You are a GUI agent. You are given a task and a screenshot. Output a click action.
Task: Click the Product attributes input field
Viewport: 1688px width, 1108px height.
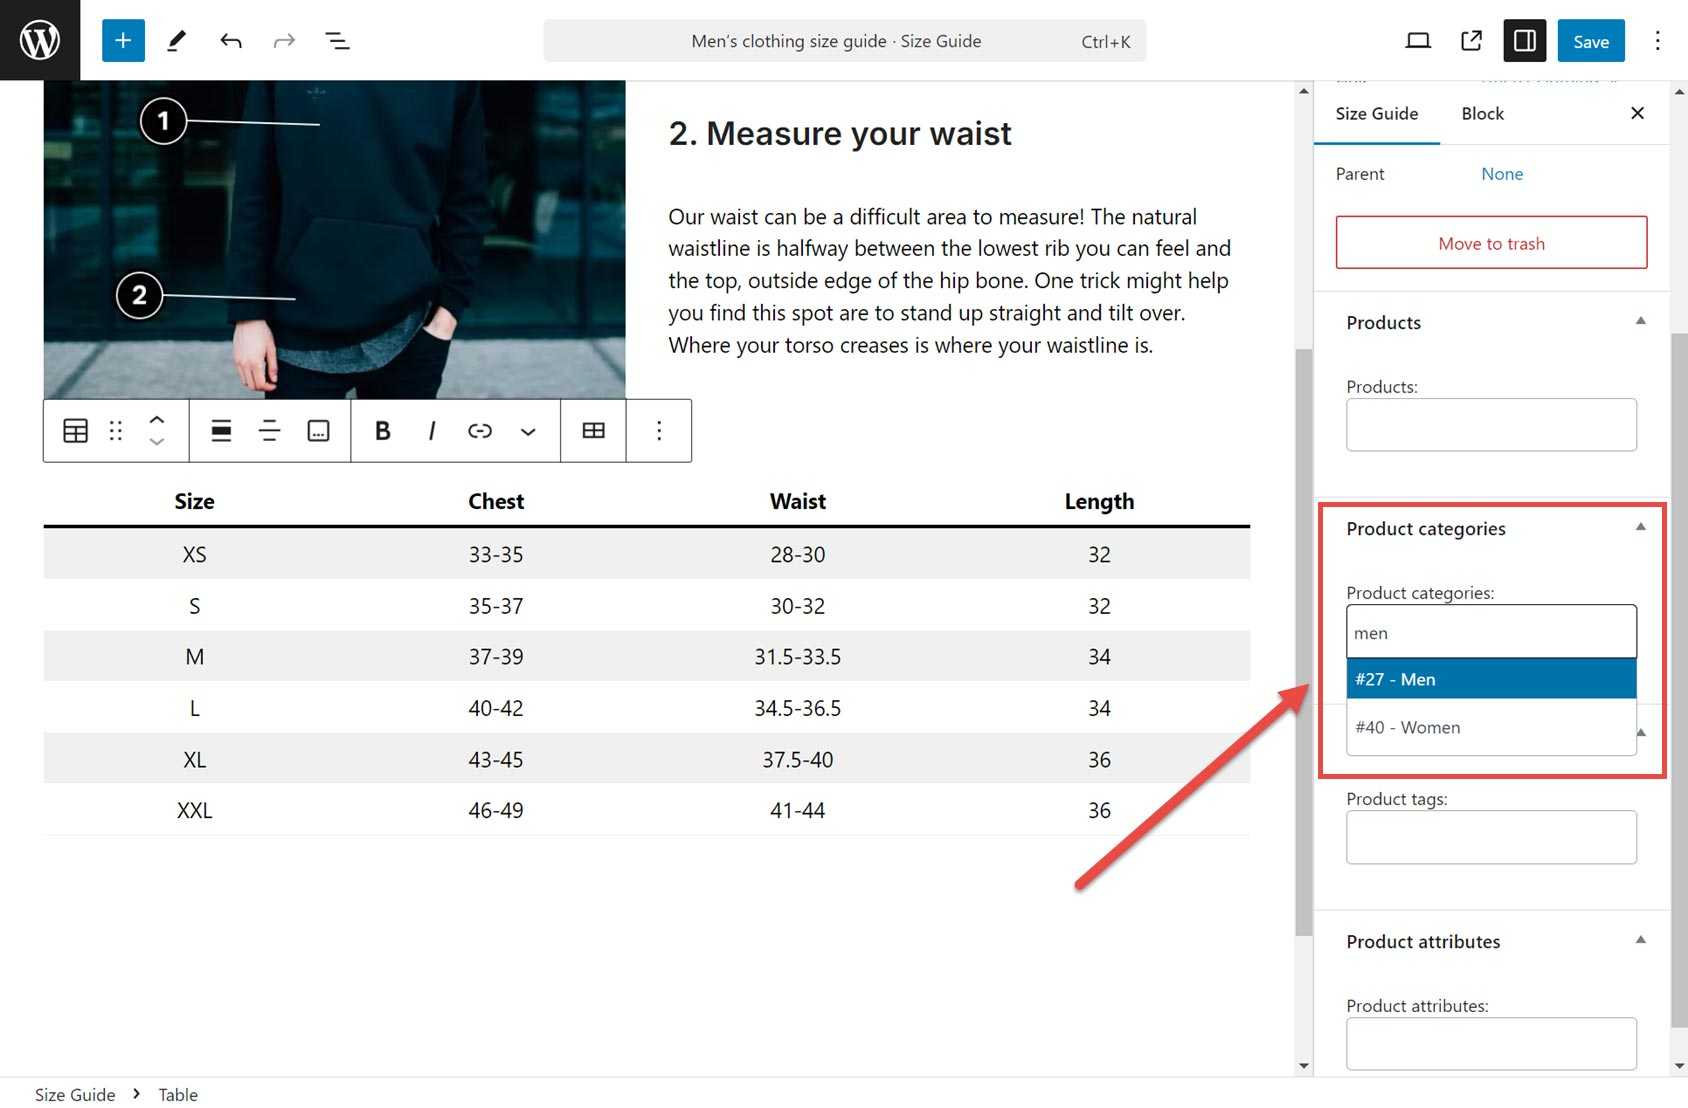(1491, 1044)
